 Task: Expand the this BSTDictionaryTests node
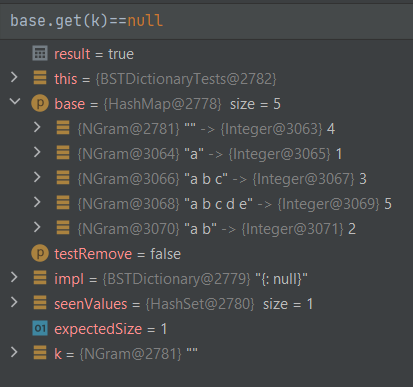click(14, 77)
